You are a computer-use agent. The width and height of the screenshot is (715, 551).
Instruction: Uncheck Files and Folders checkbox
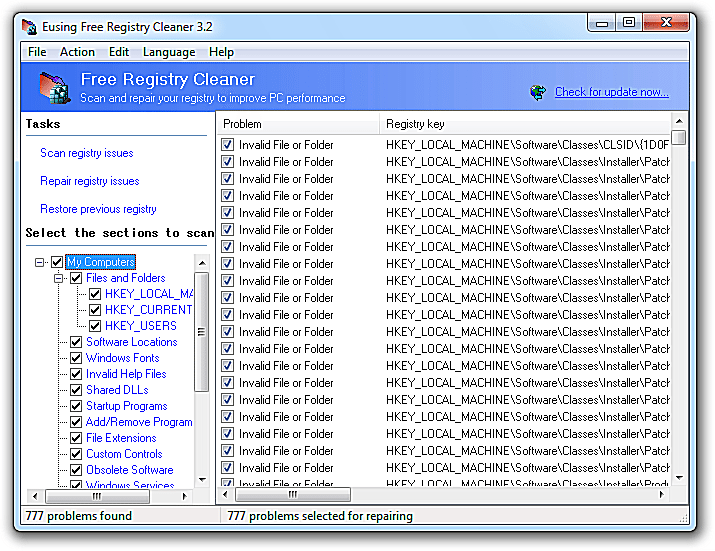(x=76, y=278)
